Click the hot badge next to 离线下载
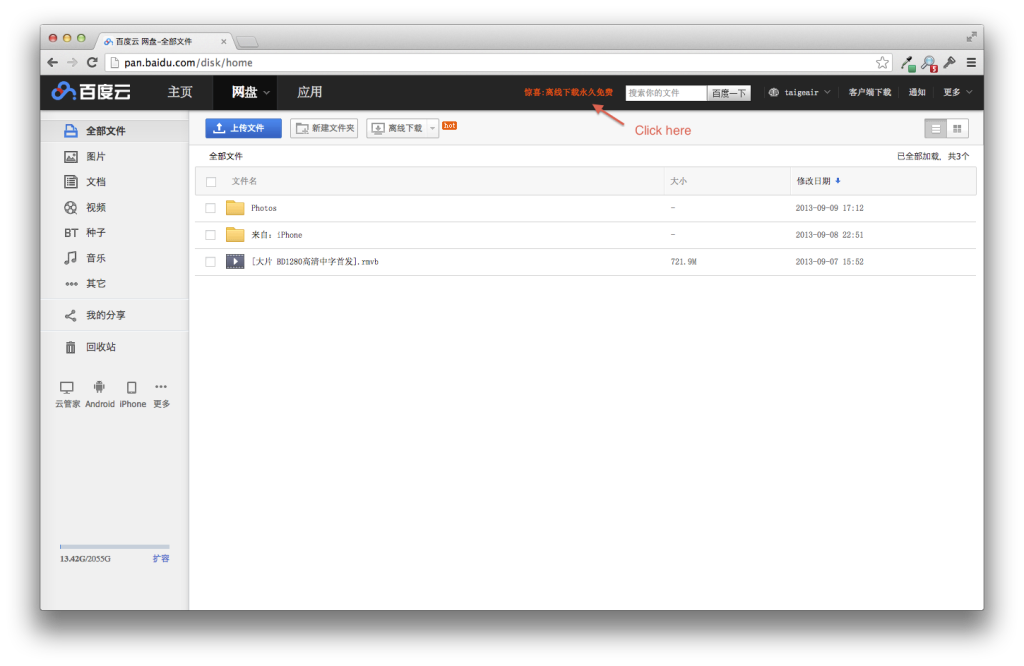The width and height of the screenshot is (1024, 666). click(449, 125)
